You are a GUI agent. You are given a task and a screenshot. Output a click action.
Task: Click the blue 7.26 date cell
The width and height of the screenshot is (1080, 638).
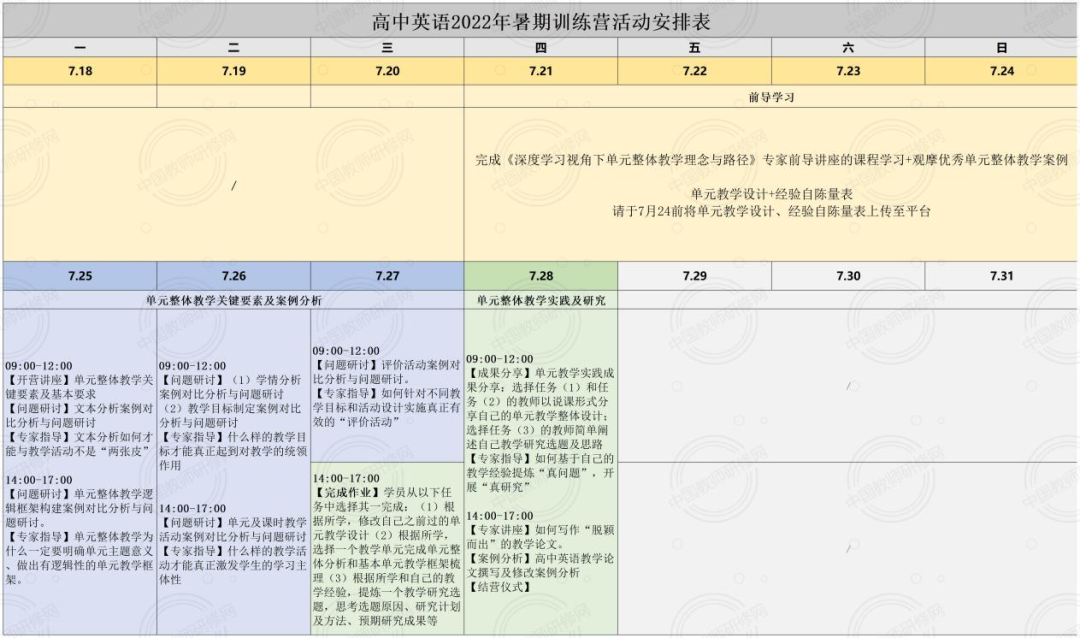pyautogui.click(x=234, y=276)
